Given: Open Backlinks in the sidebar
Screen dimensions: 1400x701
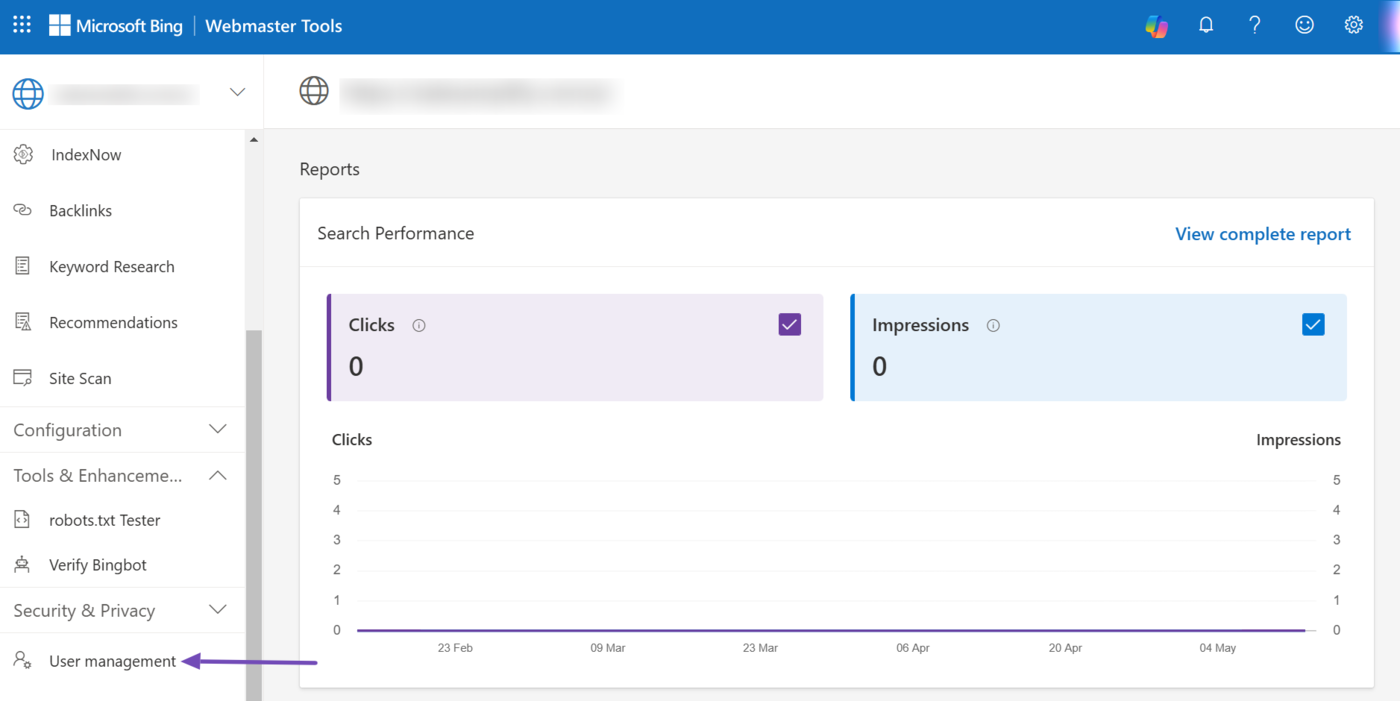Looking at the screenshot, I should (x=80, y=211).
